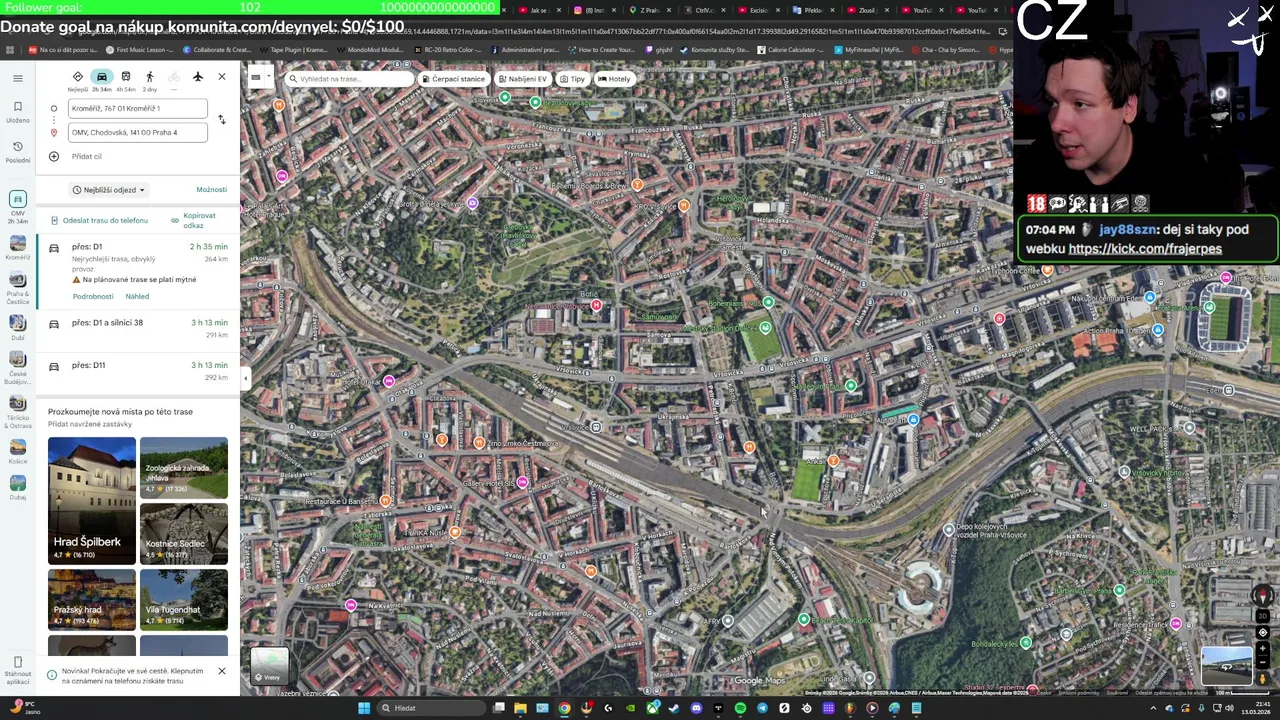1280x720 pixels.
Task: Filter by Čerpací stanice chip
Action: click(453, 79)
